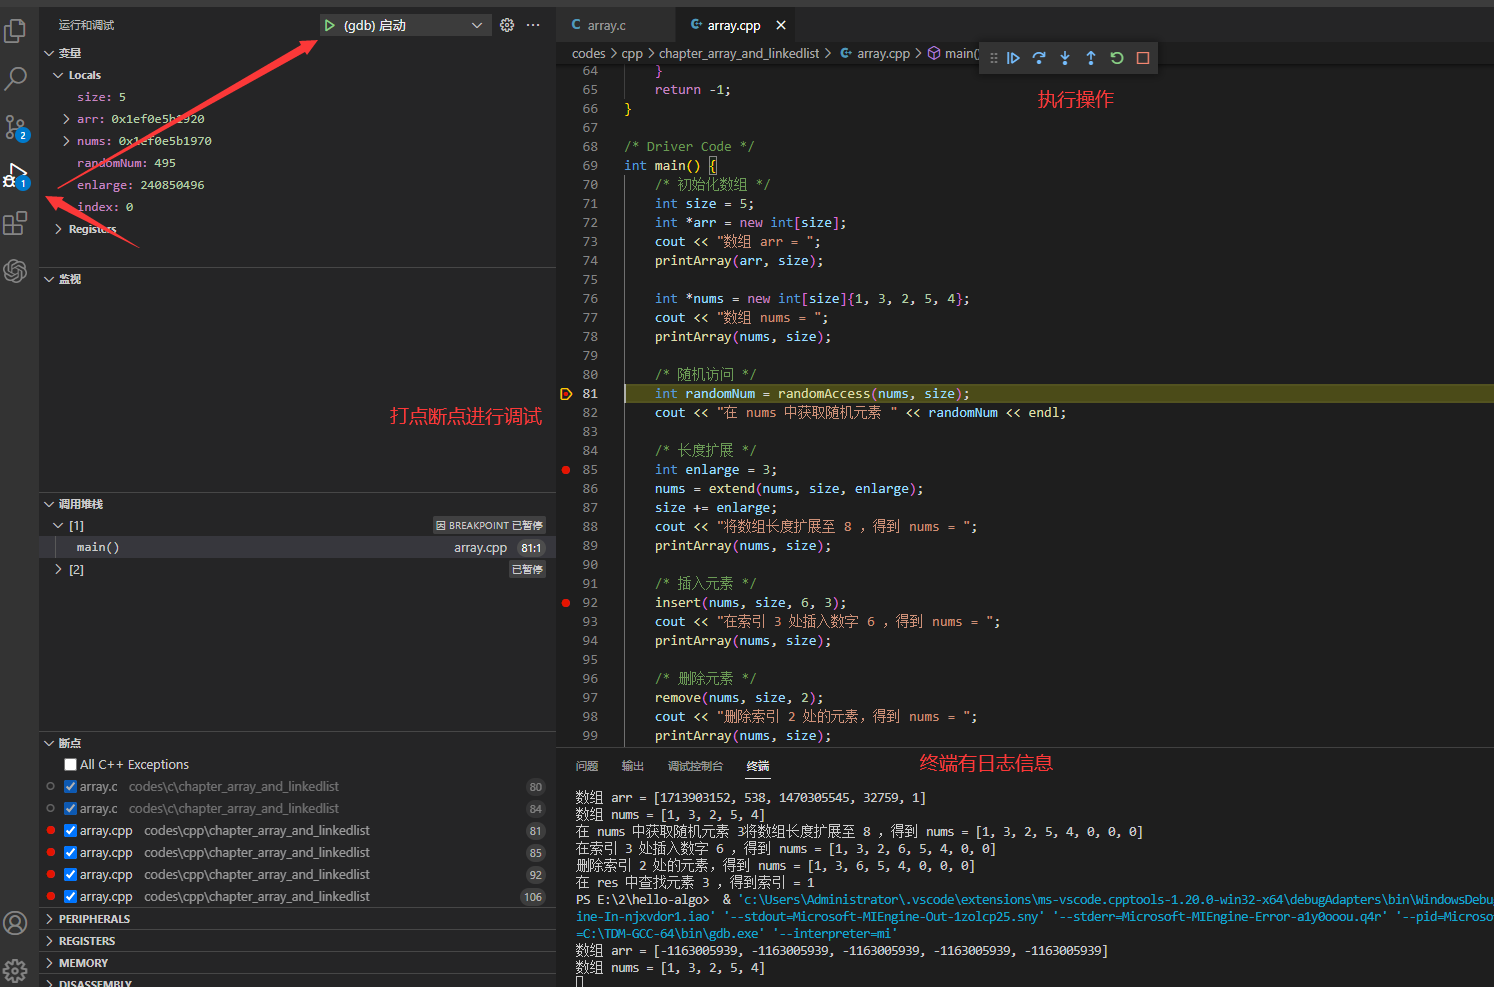Click Step Out in the debug toolbar
This screenshot has width=1494, height=987.
click(1091, 58)
